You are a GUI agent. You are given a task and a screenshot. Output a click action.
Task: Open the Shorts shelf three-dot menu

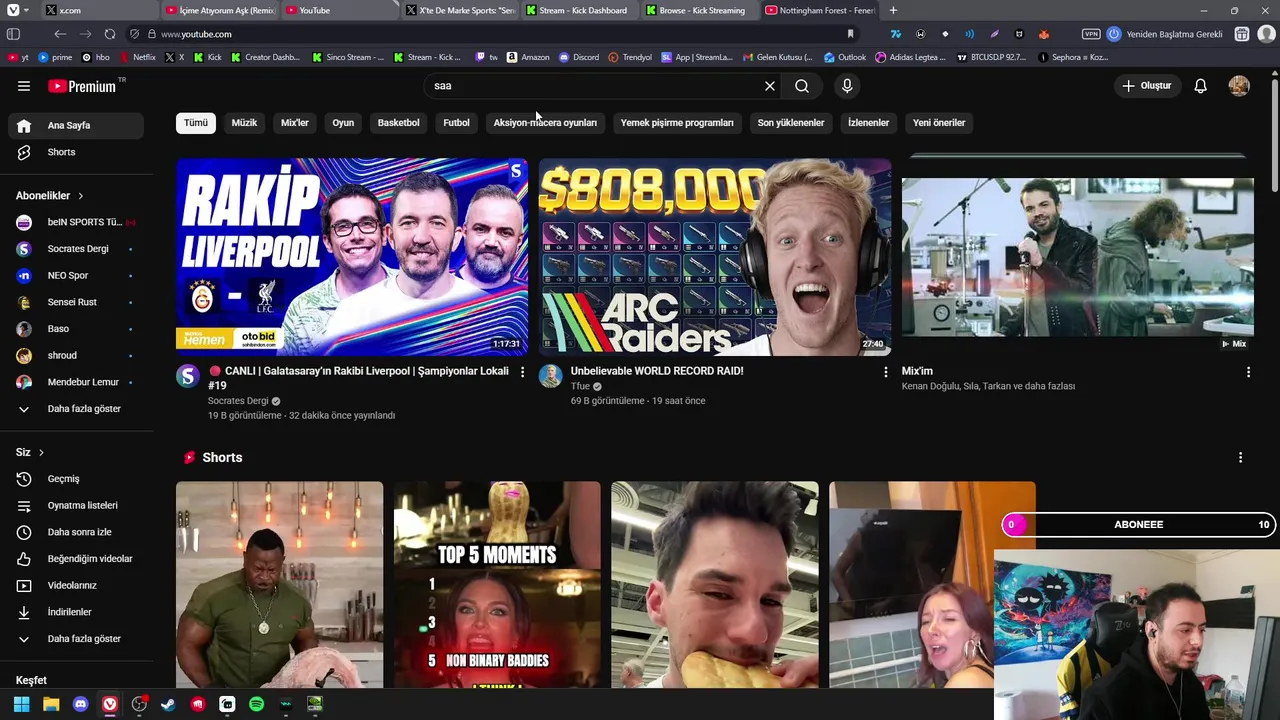click(x=1241, y=458)
